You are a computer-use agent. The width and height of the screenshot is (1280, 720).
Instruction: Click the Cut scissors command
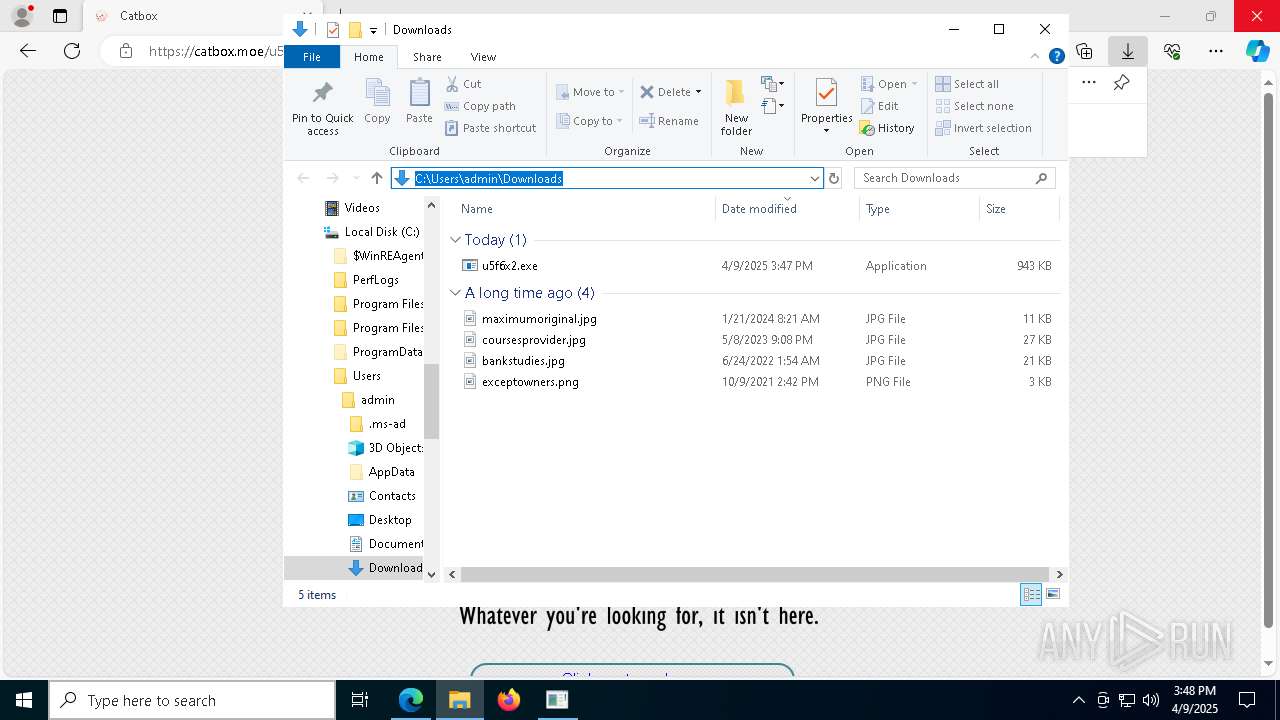point(463,84)
